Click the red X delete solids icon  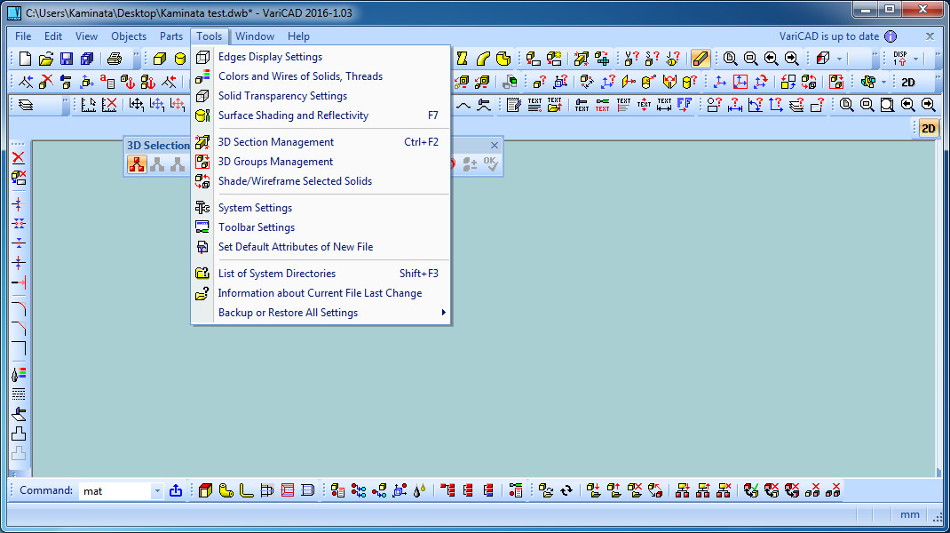tap(46, 82)
